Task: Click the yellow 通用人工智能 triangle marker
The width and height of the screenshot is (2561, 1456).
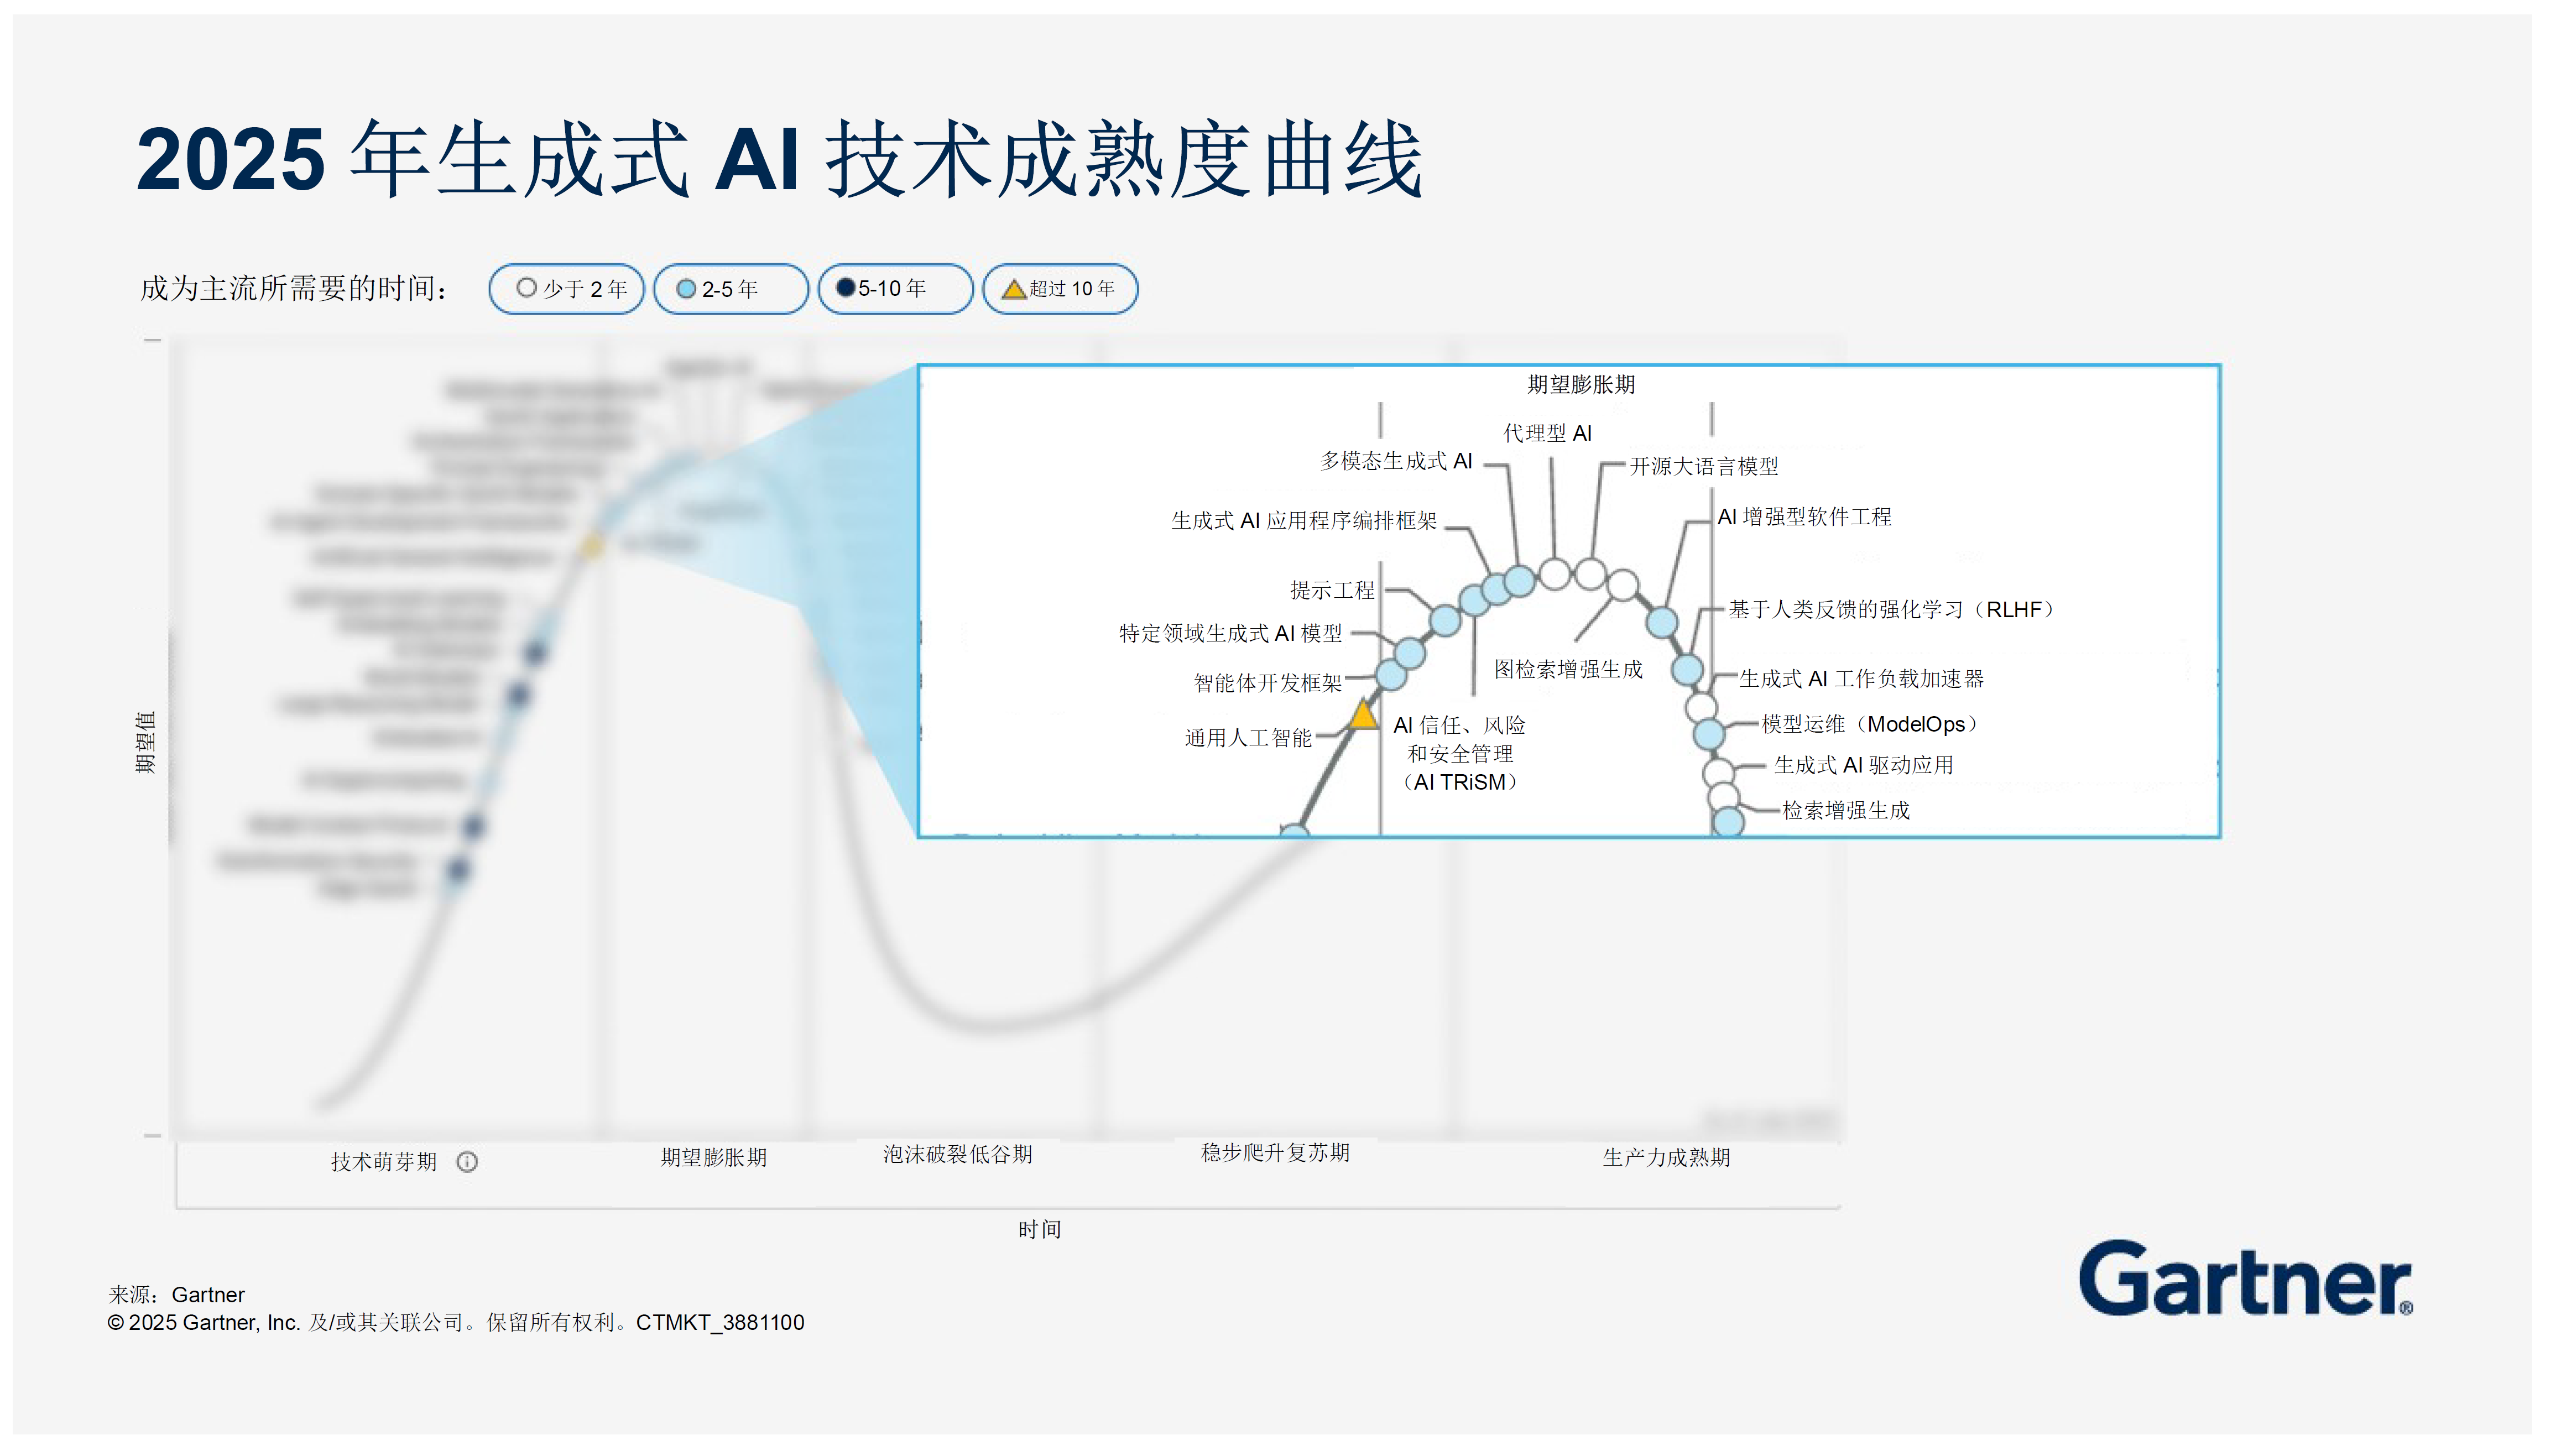Action: pyautogui.click(x=1364, y=718)
